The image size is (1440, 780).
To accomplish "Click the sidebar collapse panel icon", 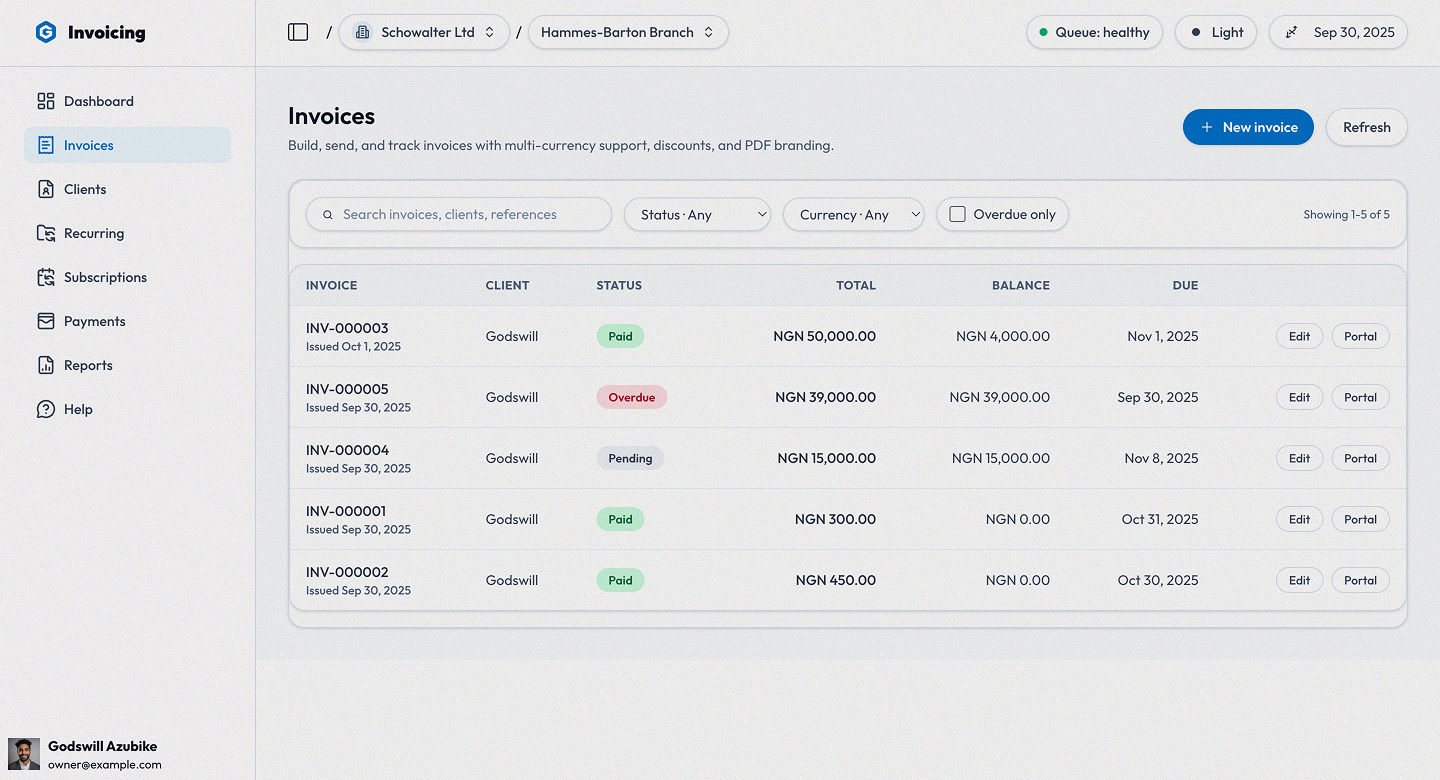I will click(x=298, y=32).
